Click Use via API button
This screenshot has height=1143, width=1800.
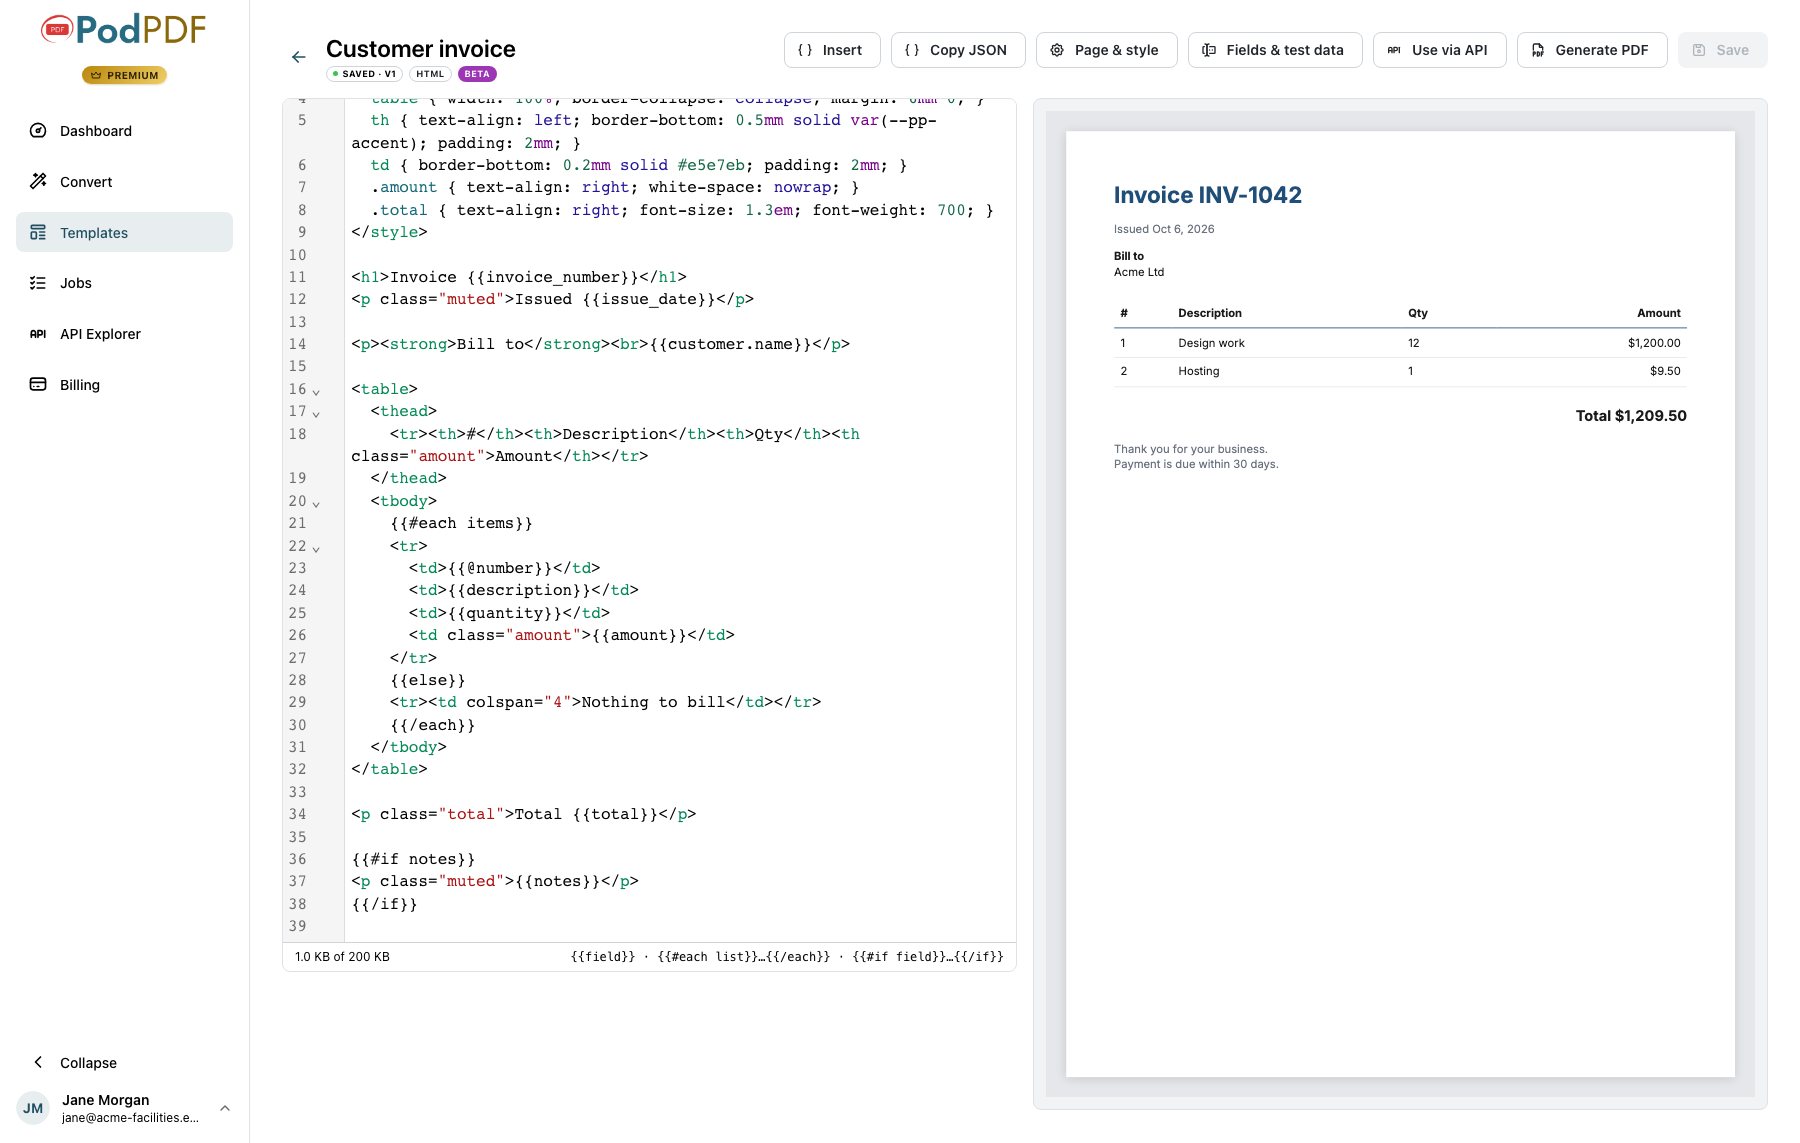[1440, 50]
